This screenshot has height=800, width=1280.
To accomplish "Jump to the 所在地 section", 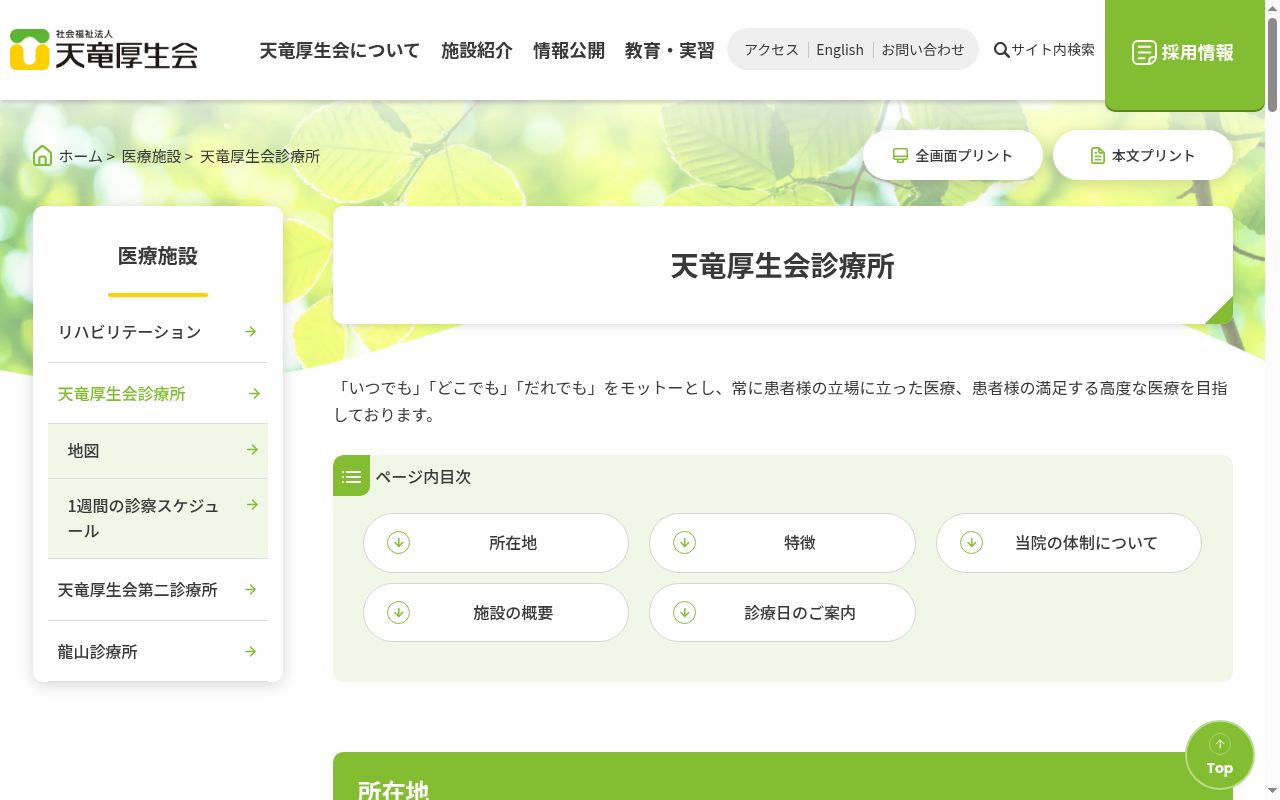I will (x=496, y=543).
